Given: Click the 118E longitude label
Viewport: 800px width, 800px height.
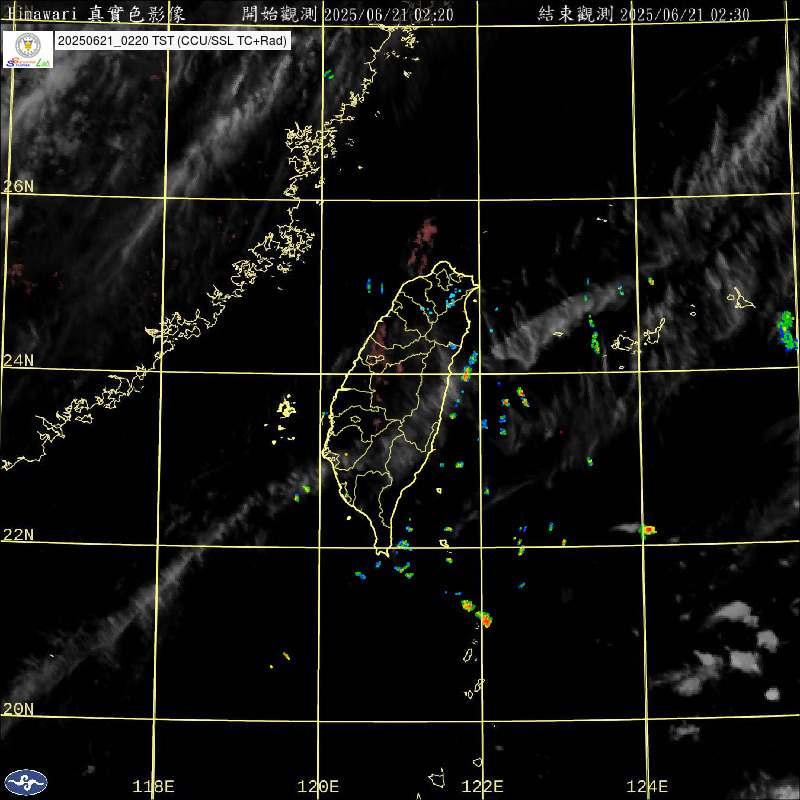Looking at the screenshot, I should 154,786.
